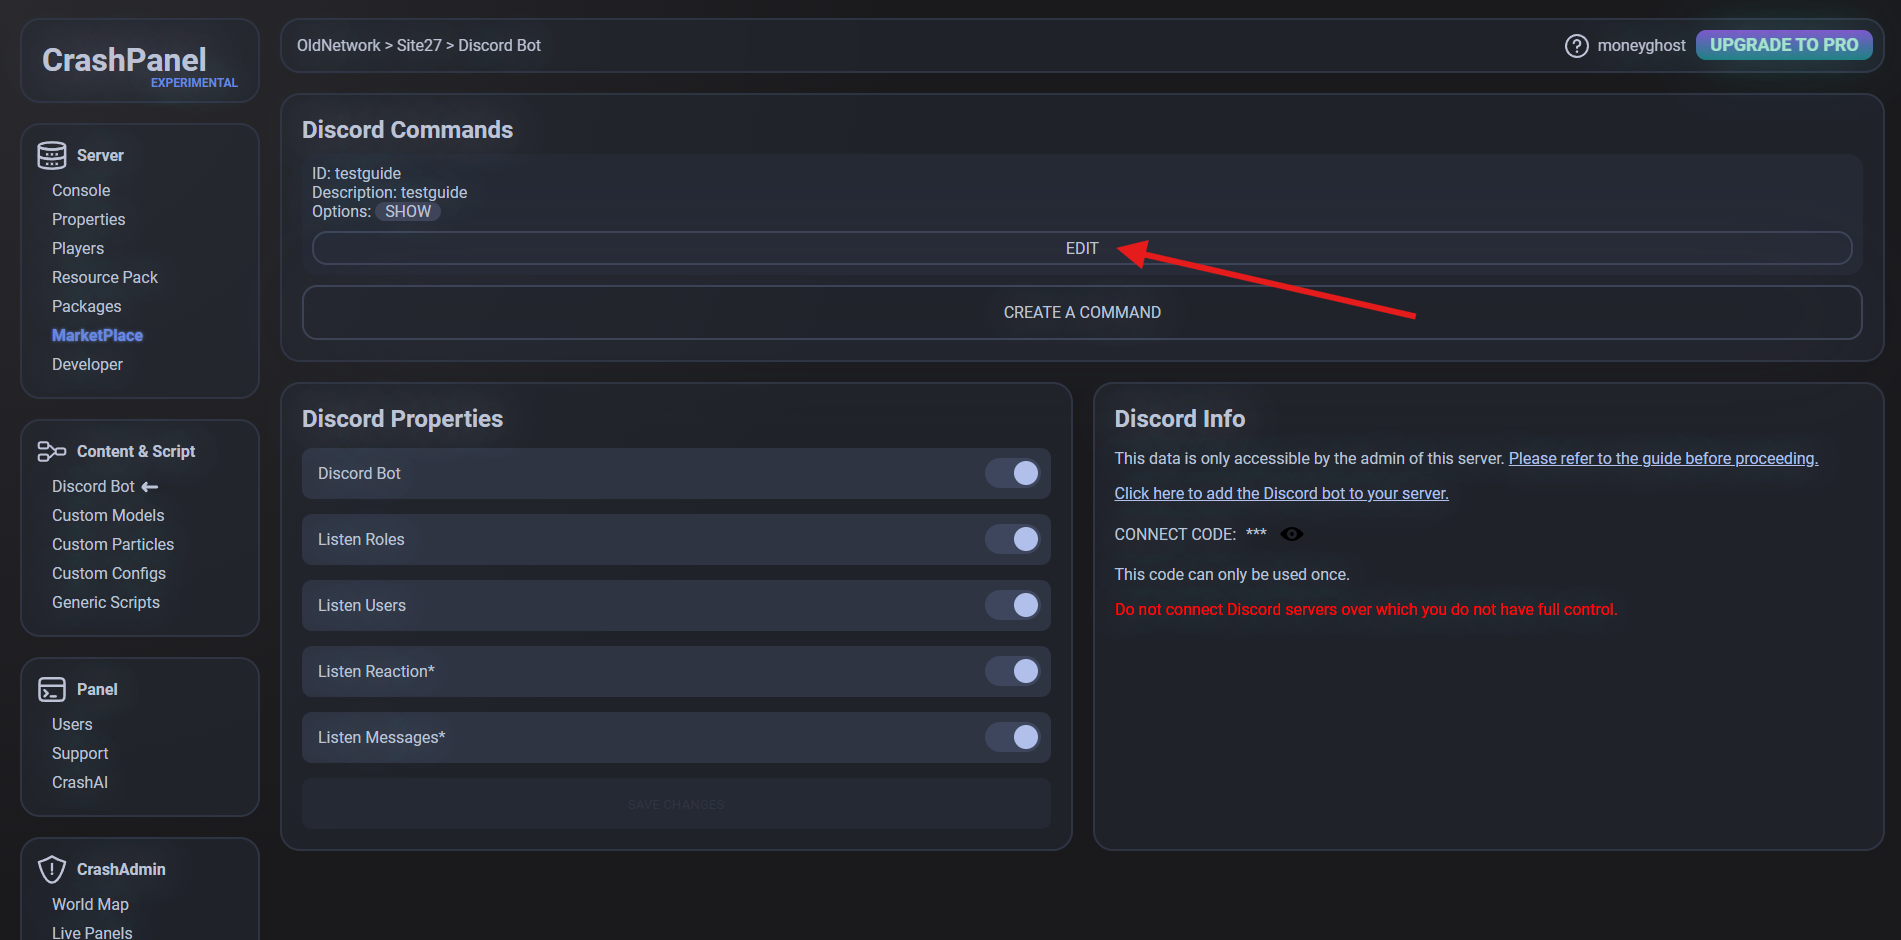This screenshot has height=940, width=1901.
Task: Open the MarketPlace sidebar item
Action: click(x=97, y=335)
